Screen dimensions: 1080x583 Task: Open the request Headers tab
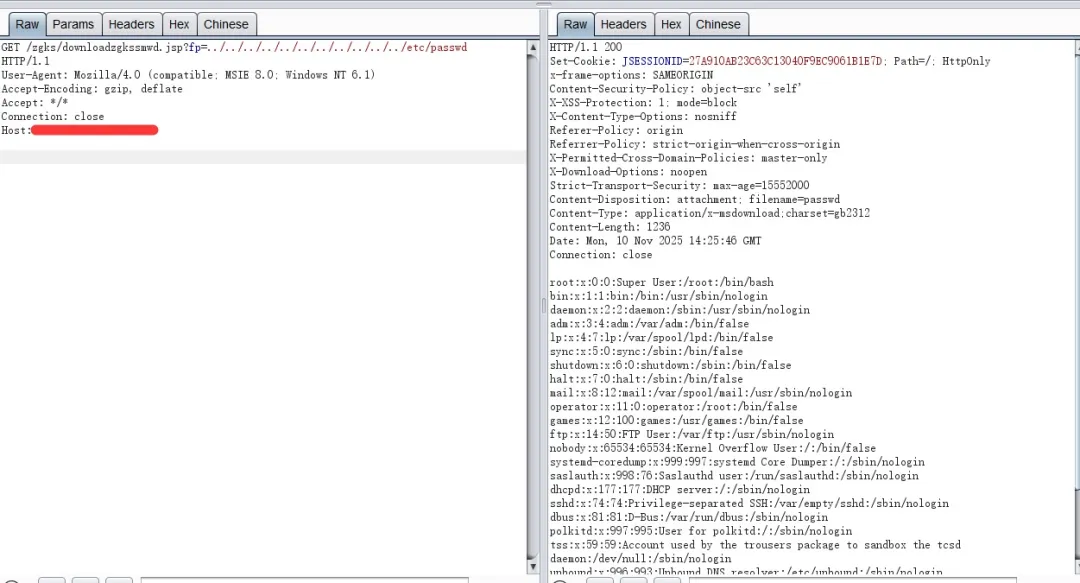(131, 24)
